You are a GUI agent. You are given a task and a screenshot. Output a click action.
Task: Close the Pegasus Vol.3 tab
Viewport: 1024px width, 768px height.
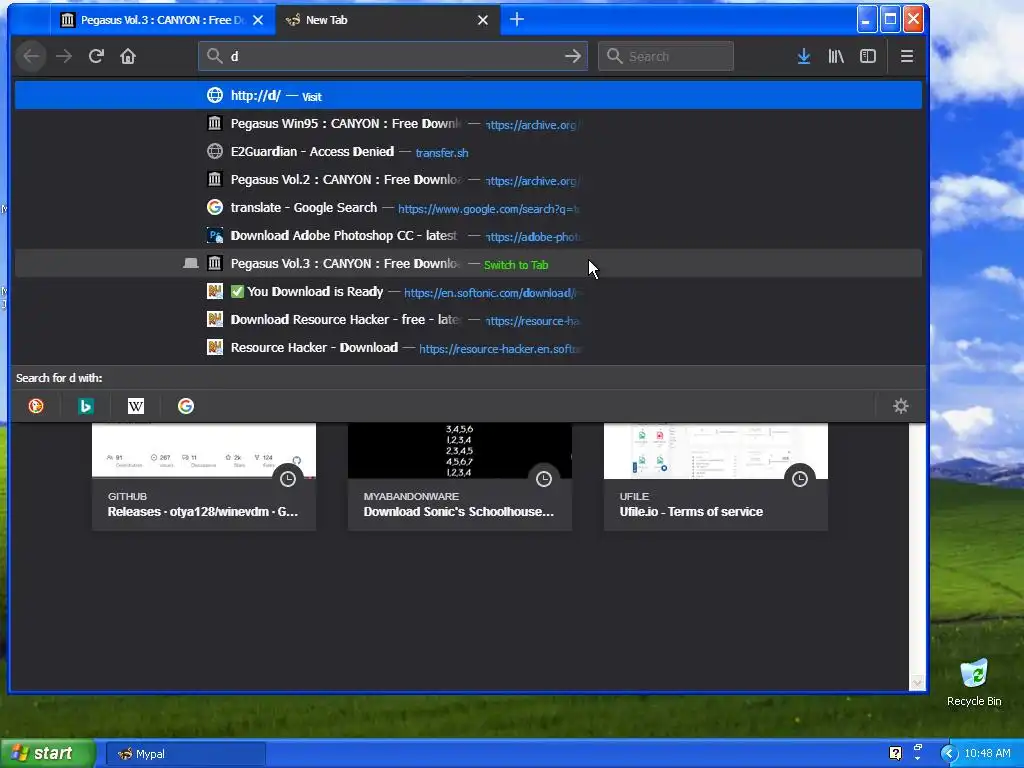point(258,20)
